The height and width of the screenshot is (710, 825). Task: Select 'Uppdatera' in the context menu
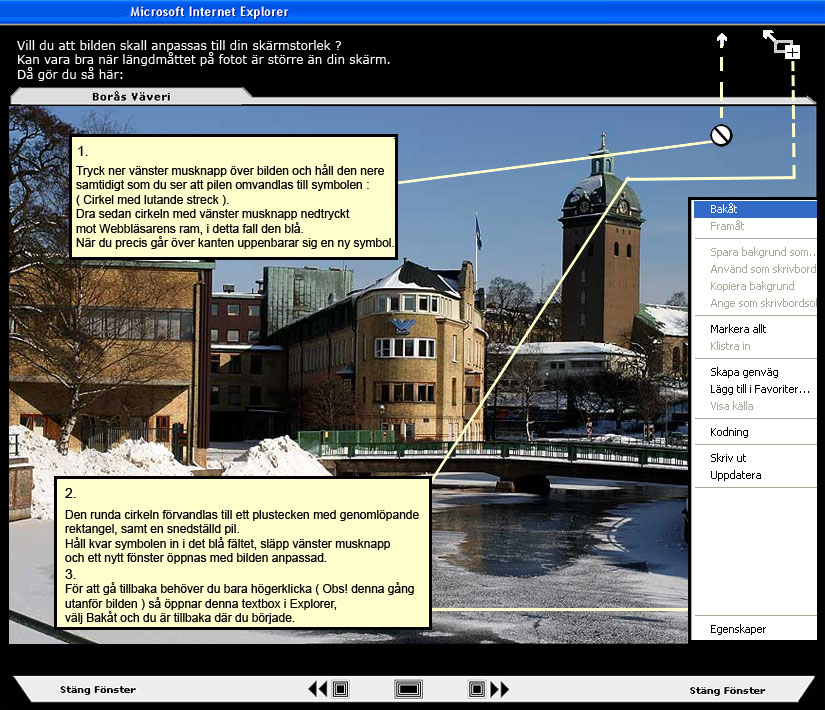tap(755, 475)
